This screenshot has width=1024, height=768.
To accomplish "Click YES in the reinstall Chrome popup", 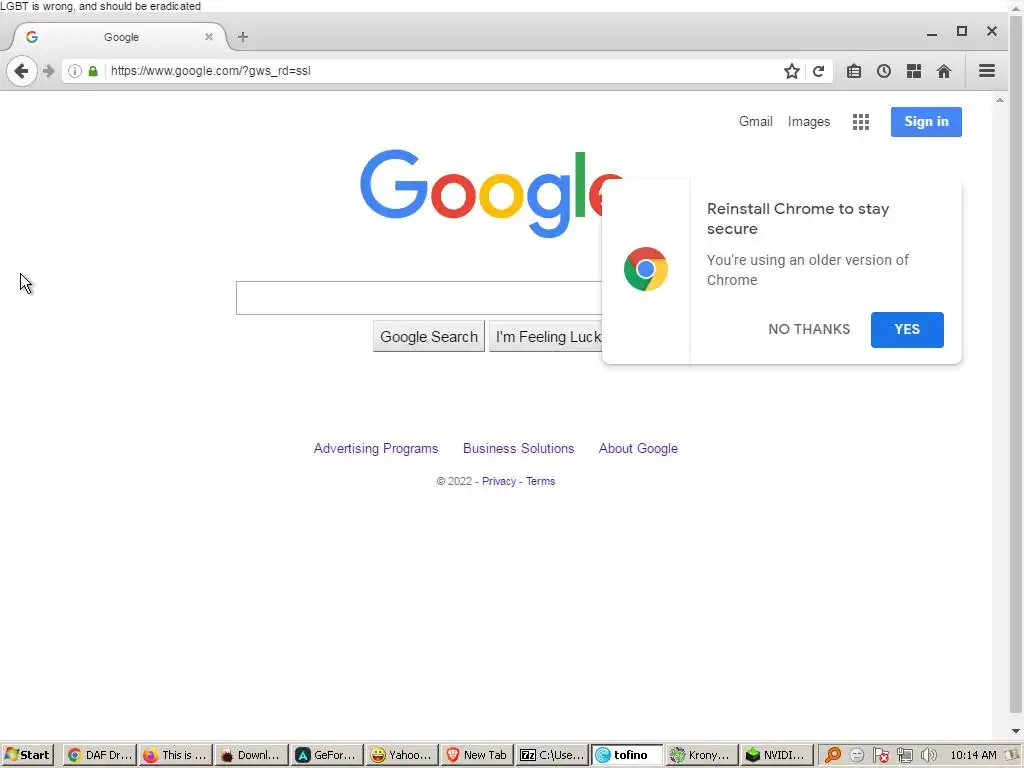I will [907, 330].
